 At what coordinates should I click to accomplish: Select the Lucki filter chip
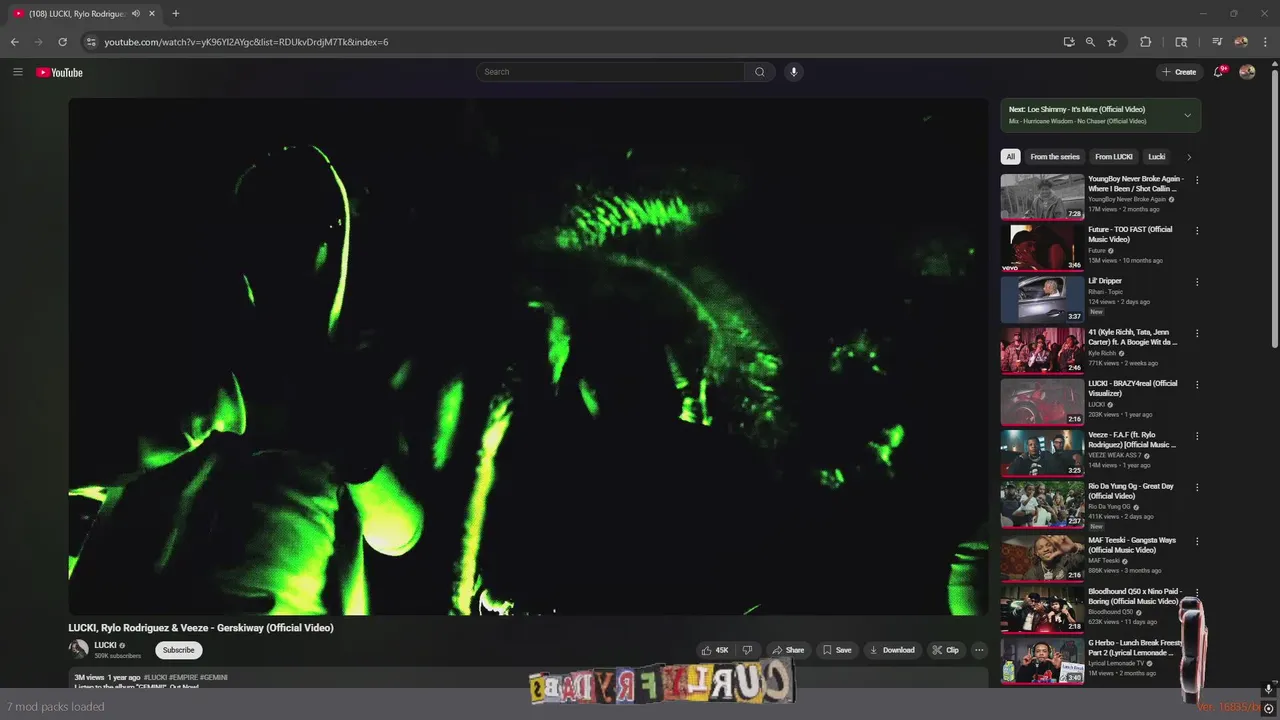1157,157
